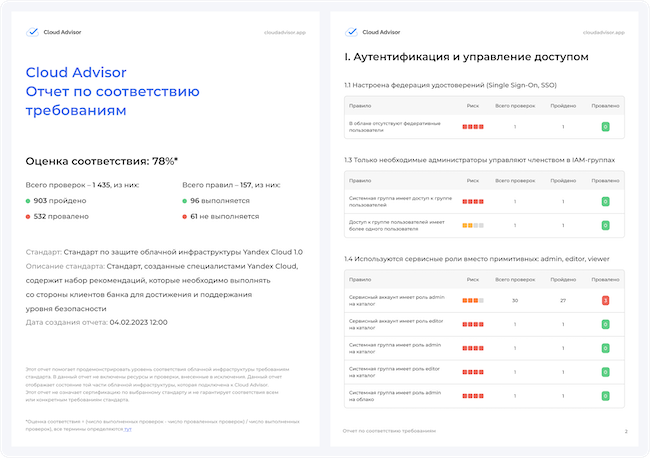
Task: Click the red dot beside "61 не выполняется"
Action: (186, 216)
